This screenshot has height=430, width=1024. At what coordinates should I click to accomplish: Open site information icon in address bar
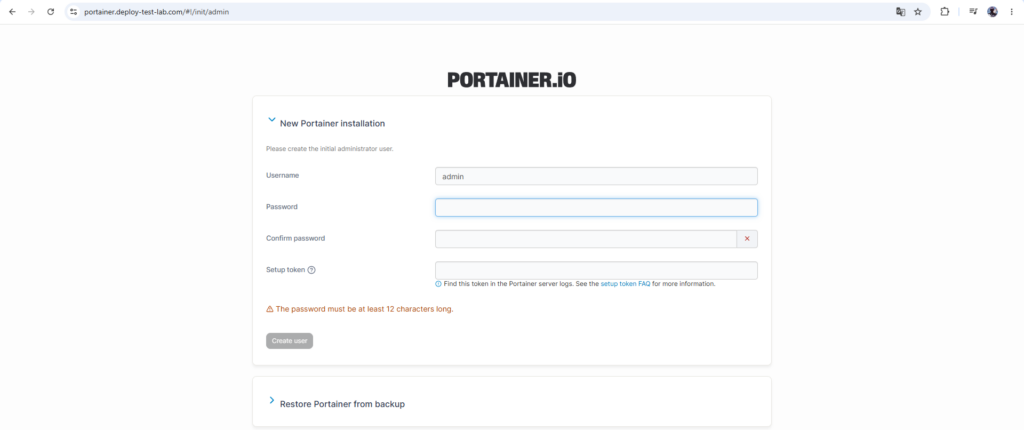tap(73, 12)
